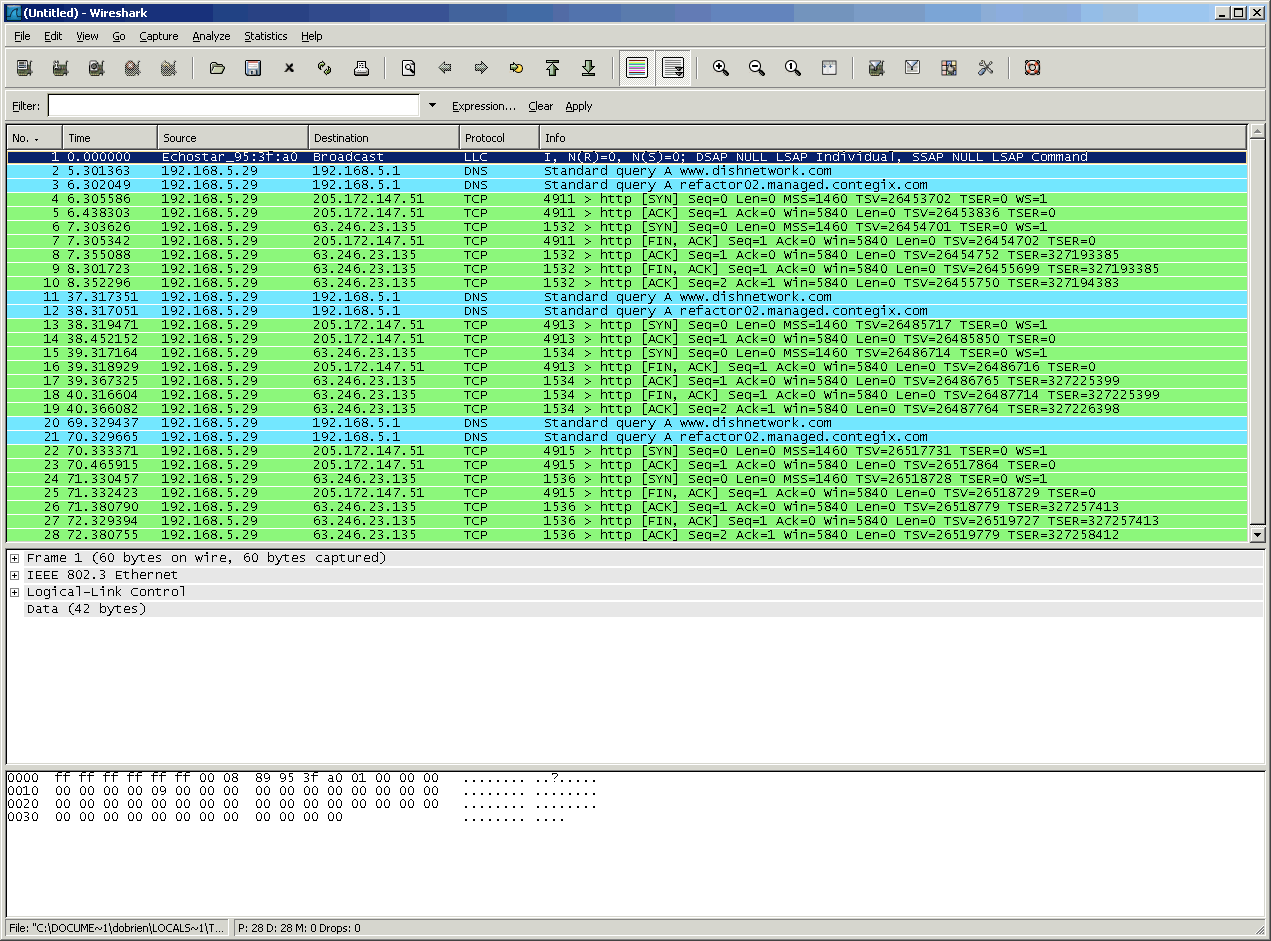Click the packet list vertical scrollbar down arrow
This screenshot has height=941, width=1271.
pyautogui.click(x=1257, y=535)
